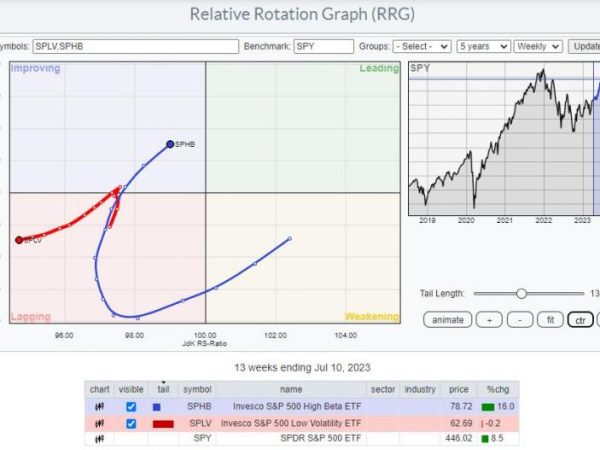This screenshot has width=600, height=450.
Task: Click the animate button
Action: click(x=448, y=320)
